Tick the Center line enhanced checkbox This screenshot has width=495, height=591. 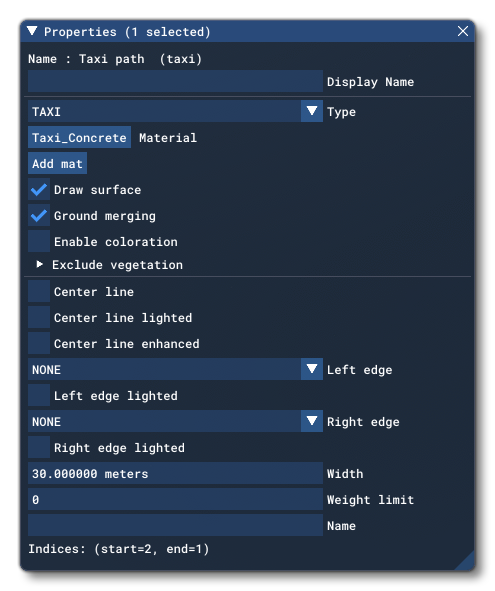[39, 343]
